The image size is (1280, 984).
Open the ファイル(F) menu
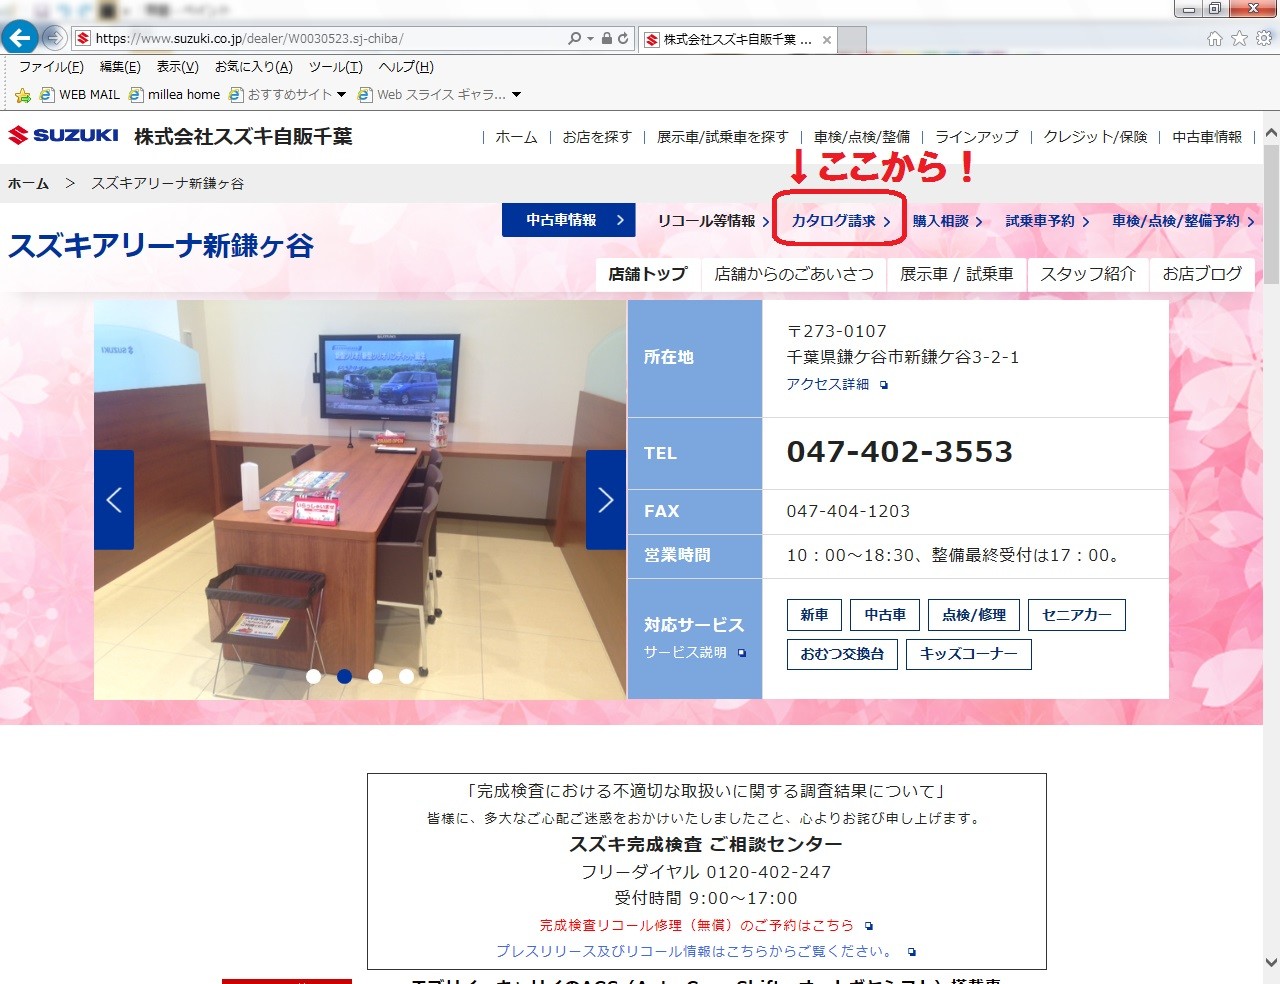pyautogui.click(x=51, y=67)
